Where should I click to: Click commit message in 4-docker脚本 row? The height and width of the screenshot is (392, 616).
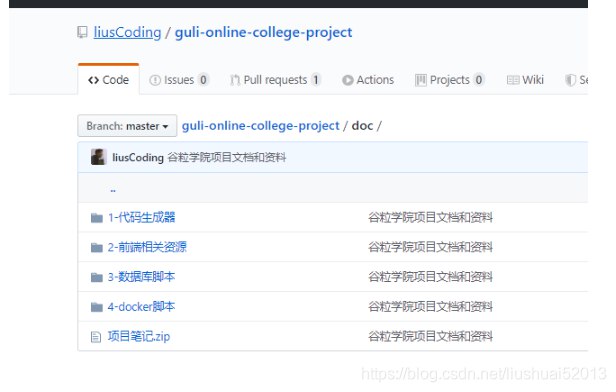[430, 307]
